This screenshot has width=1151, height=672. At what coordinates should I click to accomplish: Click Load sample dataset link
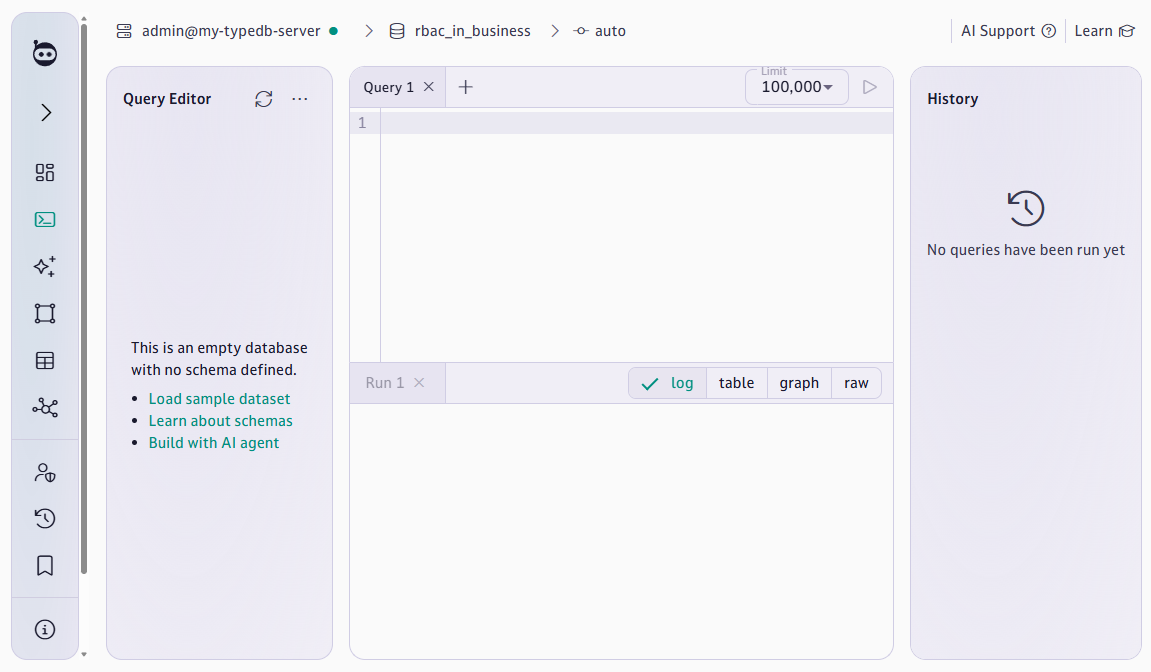tap(219, 399)
